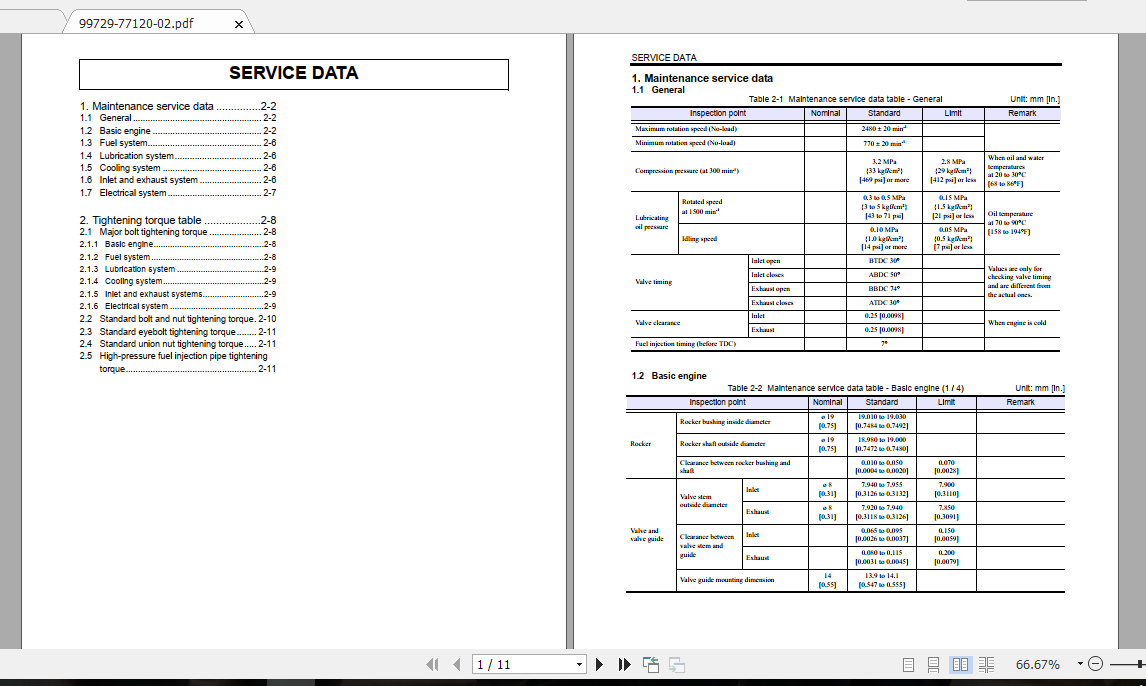Close the 99729-77120-02.pdf tab
This screenshot has height=686, width=1146.
[x=237, y=21]
